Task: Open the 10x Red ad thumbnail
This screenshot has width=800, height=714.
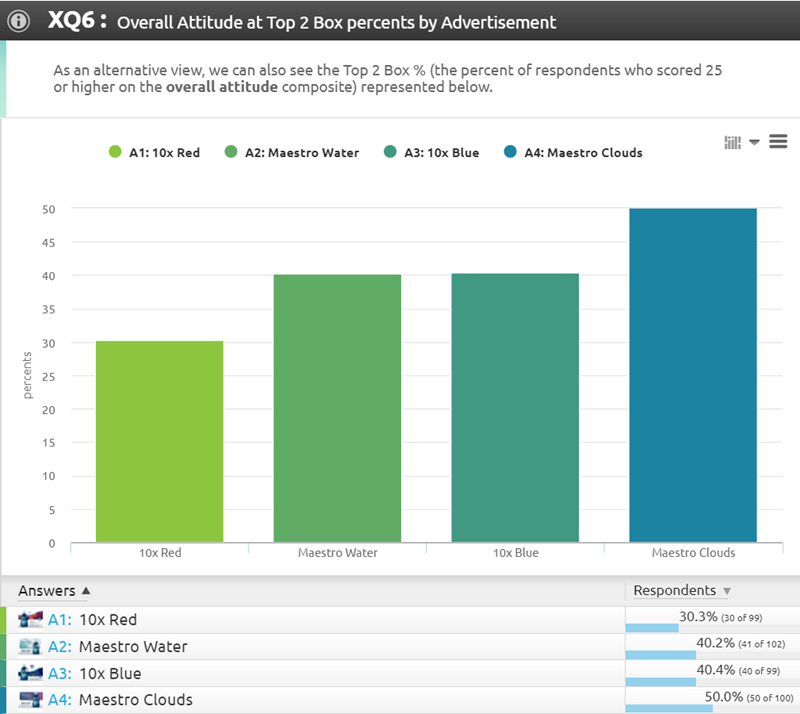Action: (30, 619)
